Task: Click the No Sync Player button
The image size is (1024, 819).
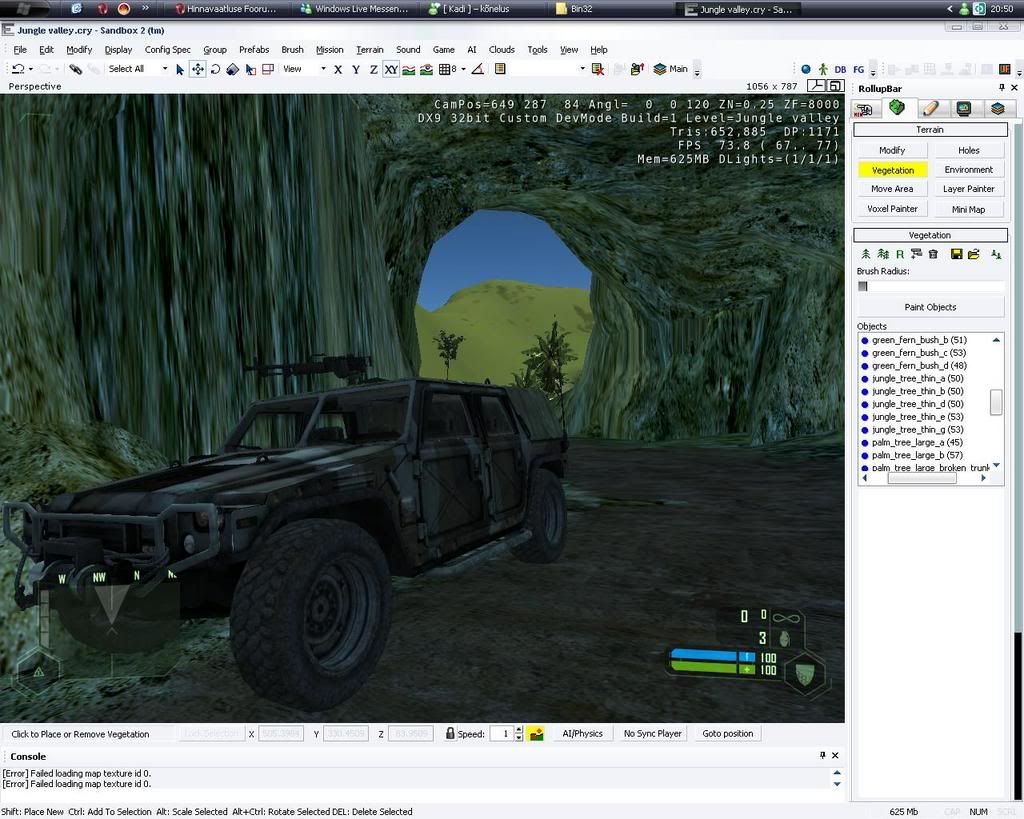Action: coord(652,733)
